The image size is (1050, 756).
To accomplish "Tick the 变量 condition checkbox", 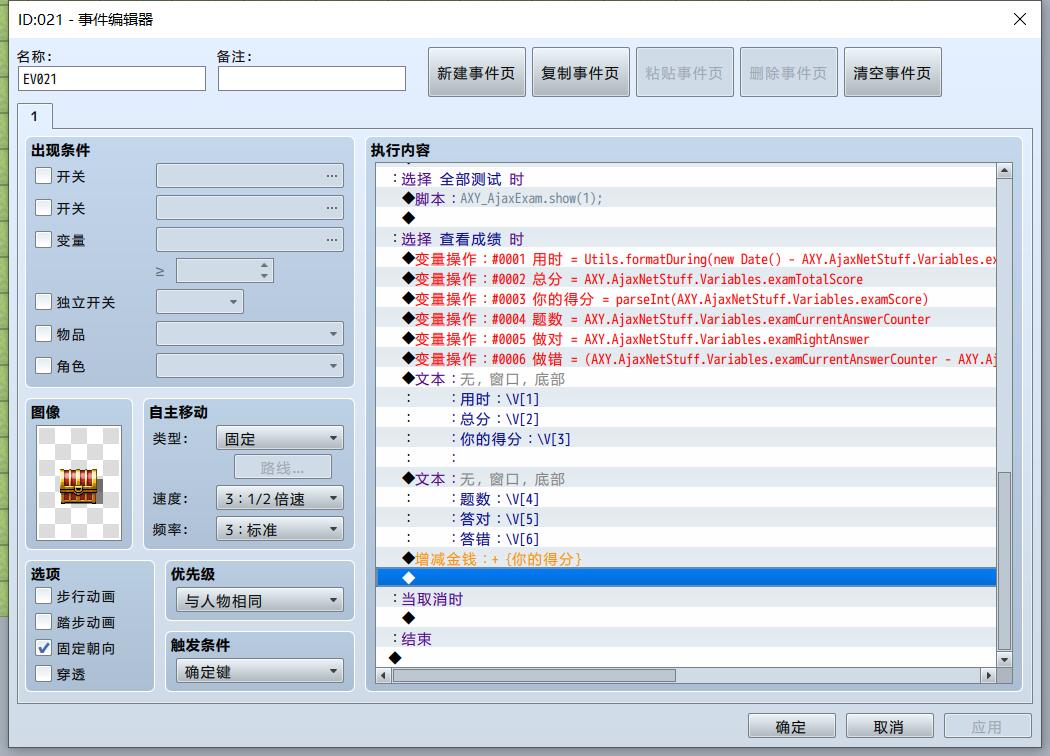I will click(x=44, y=240).
